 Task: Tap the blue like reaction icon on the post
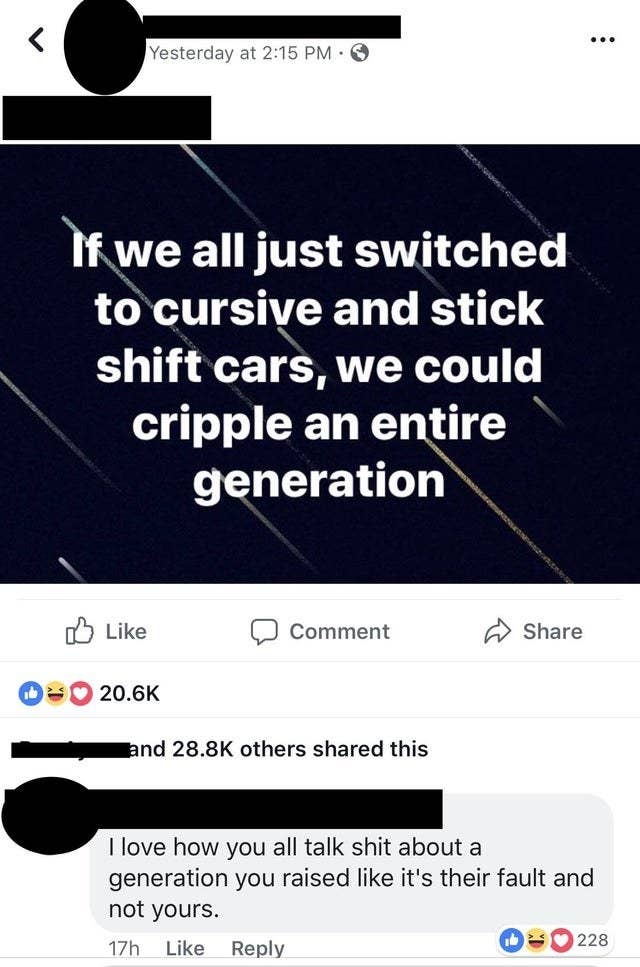click(30, 694)
